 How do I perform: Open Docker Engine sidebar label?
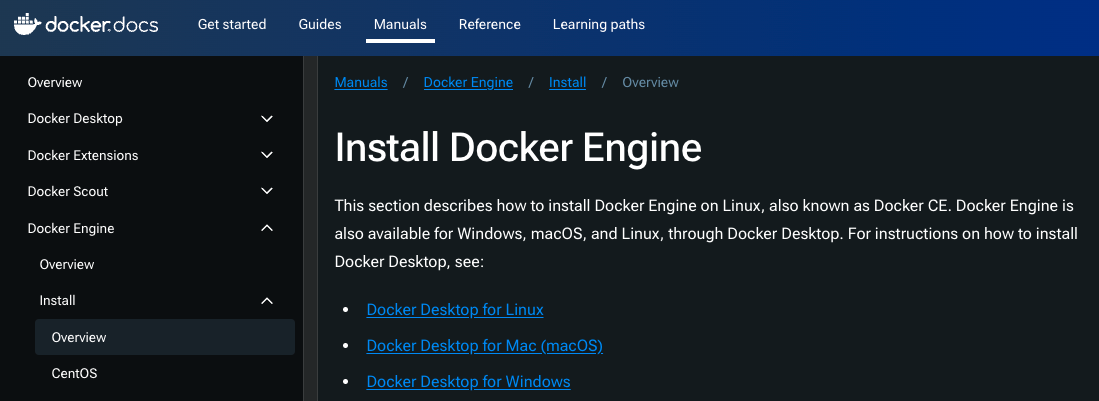(x=71, y=228)
